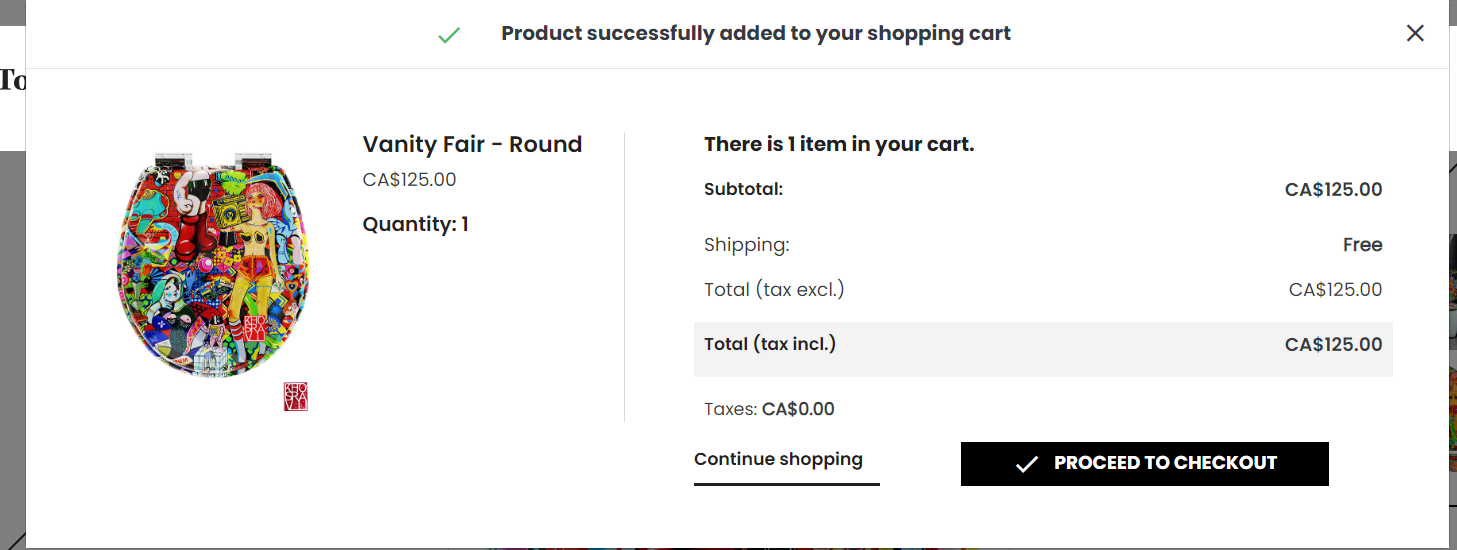Select the Vanity Fair - Round product title
Image resolution: width=1457 pixels, height=550 pixels.
pyautogui.click(x=472, y=144)
